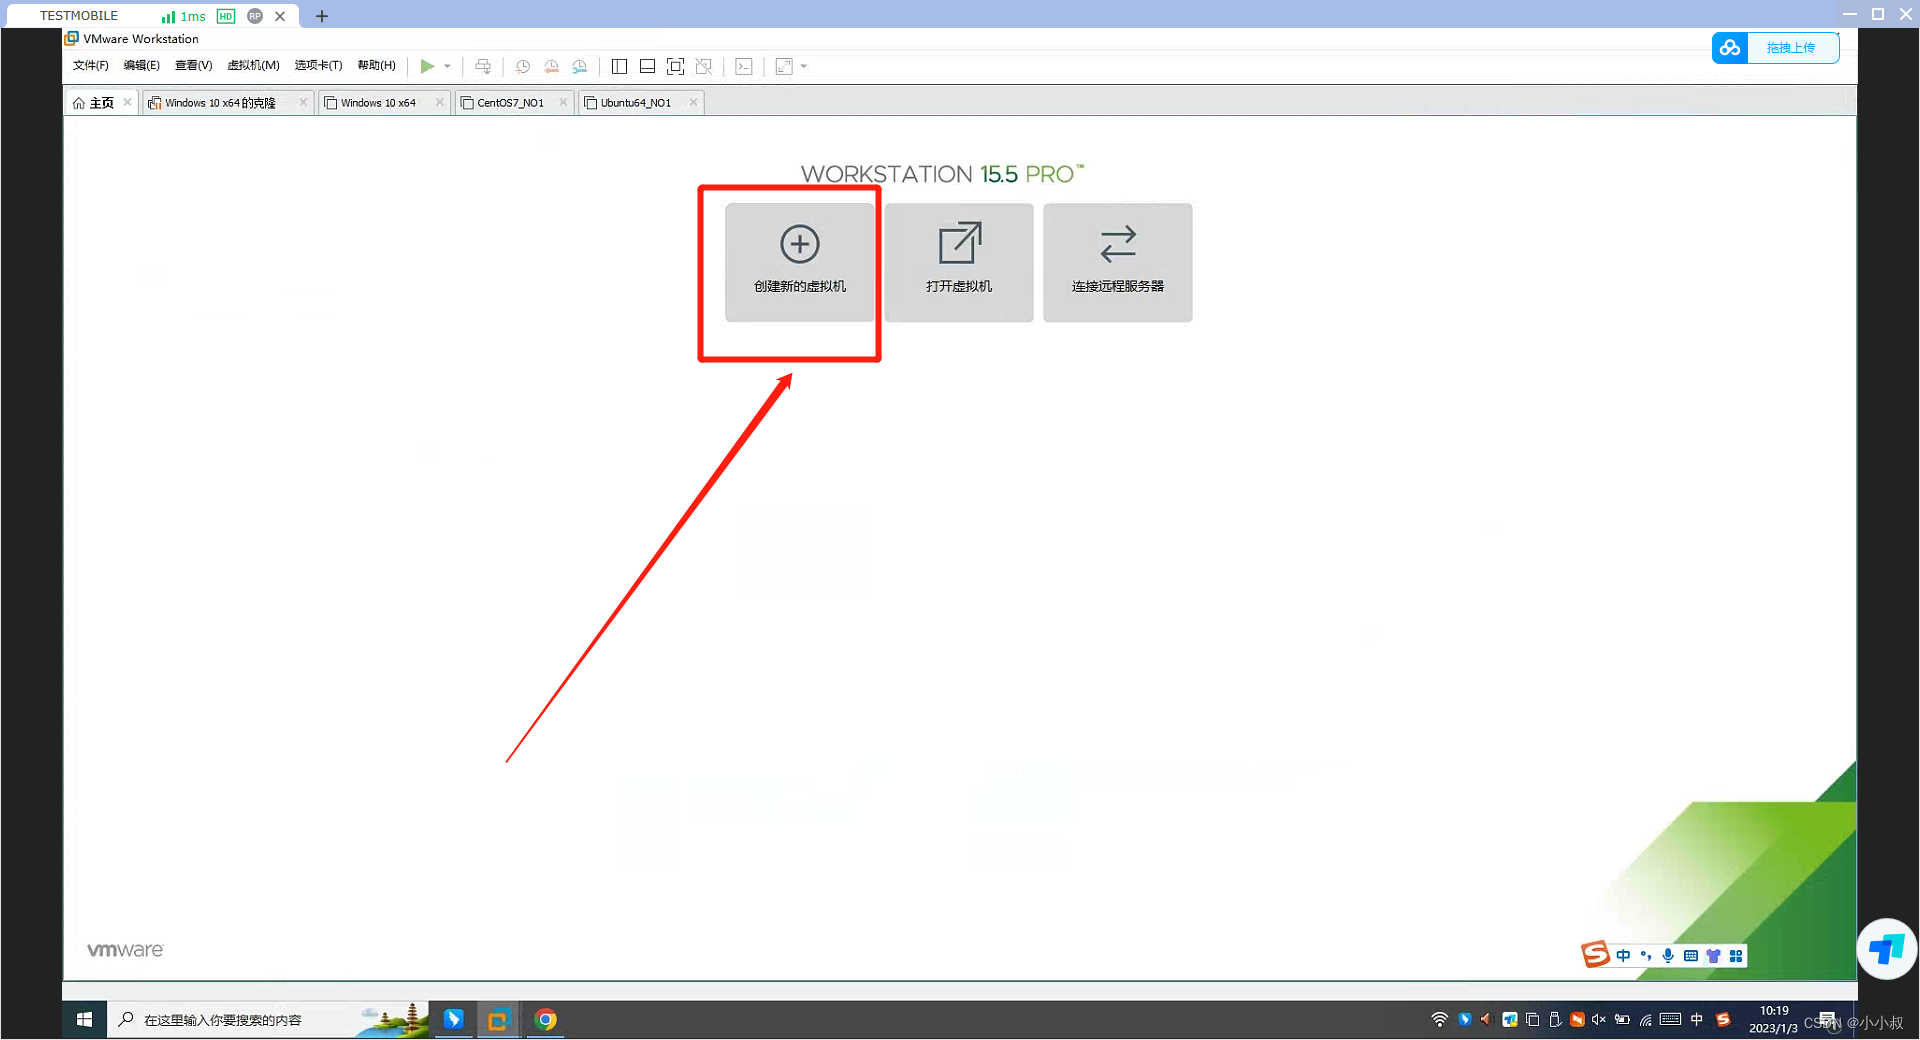Click the revert to snapshot toolbar icon
This screenshot has width=1920, height=1040.
551,66
